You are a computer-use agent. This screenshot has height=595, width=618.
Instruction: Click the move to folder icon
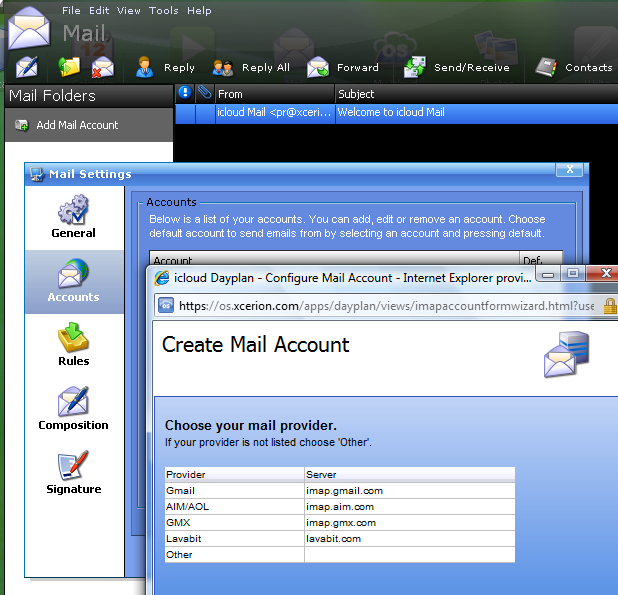[x=69, y=67]
